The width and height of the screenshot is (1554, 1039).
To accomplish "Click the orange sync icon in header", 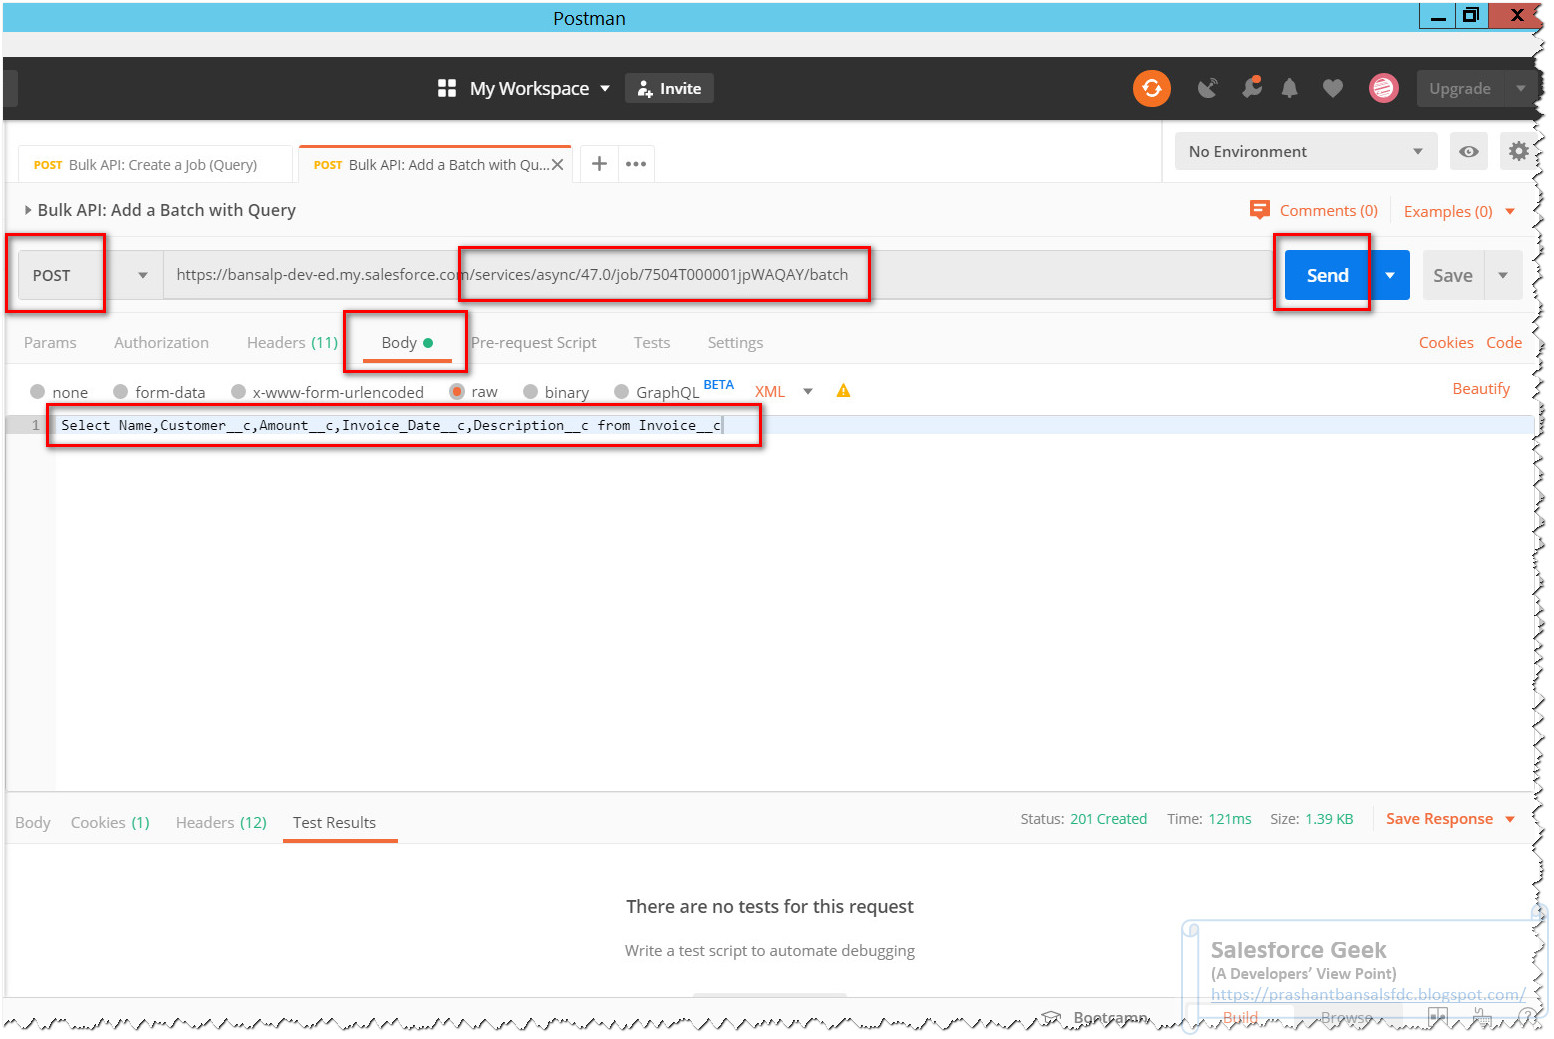I will [1151, 88].
